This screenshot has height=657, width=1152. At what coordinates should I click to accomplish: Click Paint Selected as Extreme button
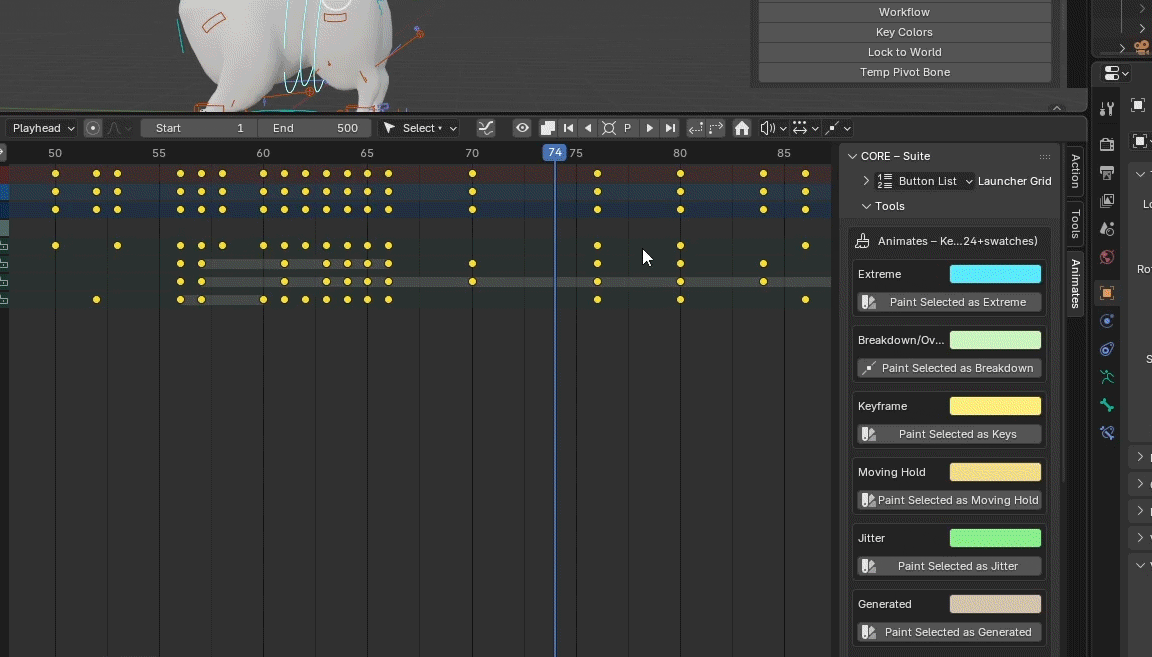pyautogui.click(x=949, y=302)
